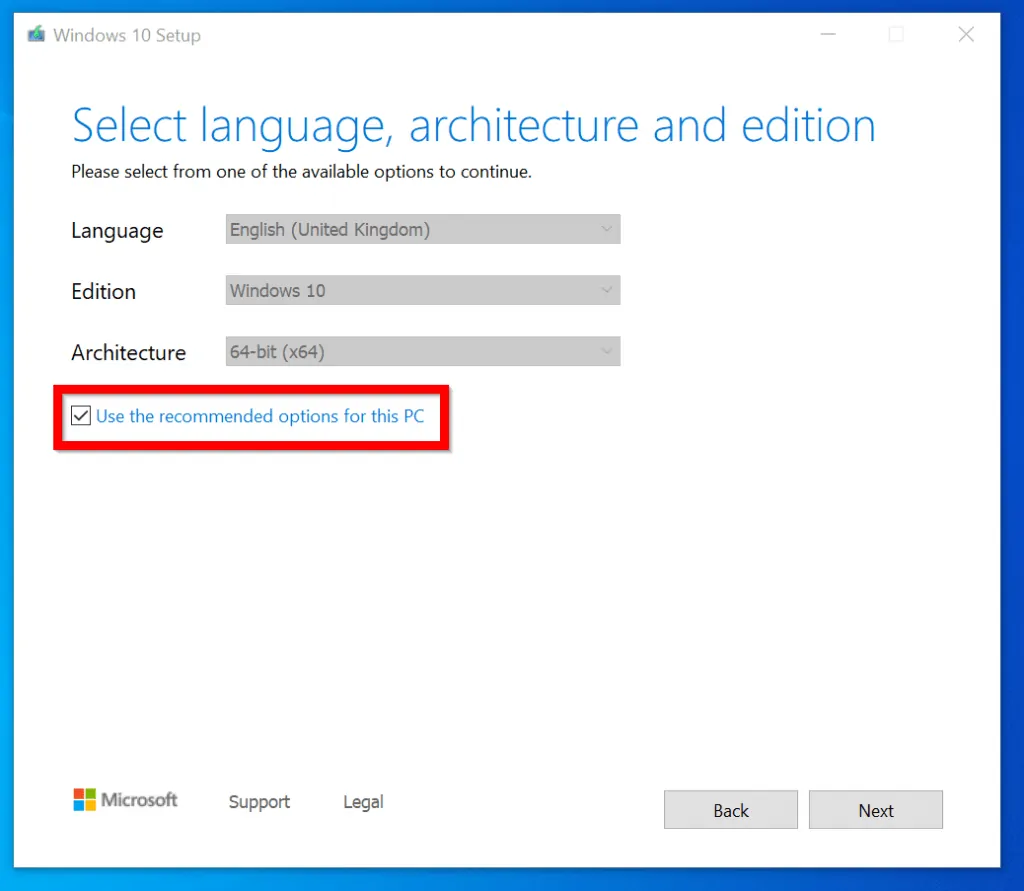Minimize the Windows 10 Setup window
The width and height of the screenshot is (1024, 891).
coord(828,34)
